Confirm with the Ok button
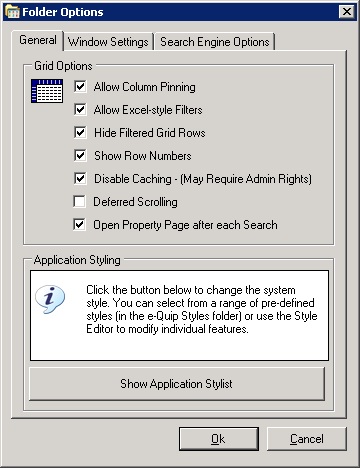The height and width of the screenshot is (468, 360). click(219, 439)
